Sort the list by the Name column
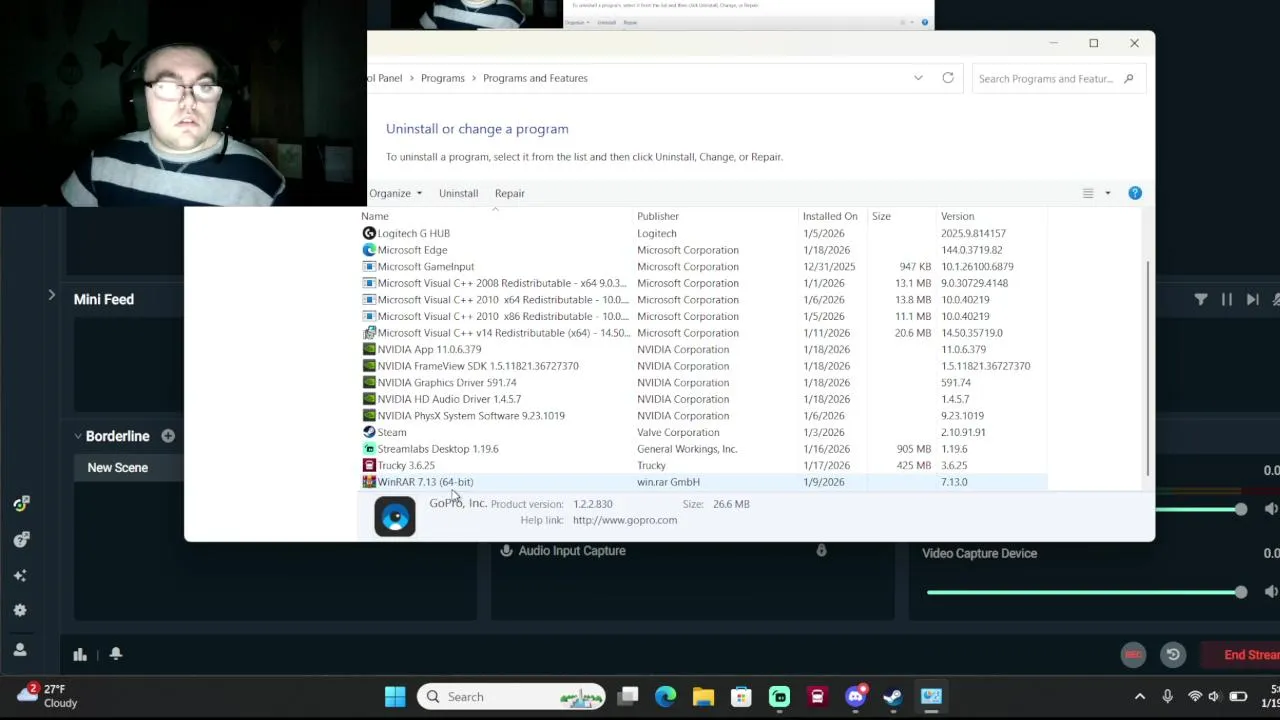The width and height of the screenshot is (1280, 720). tap(375, 216)
